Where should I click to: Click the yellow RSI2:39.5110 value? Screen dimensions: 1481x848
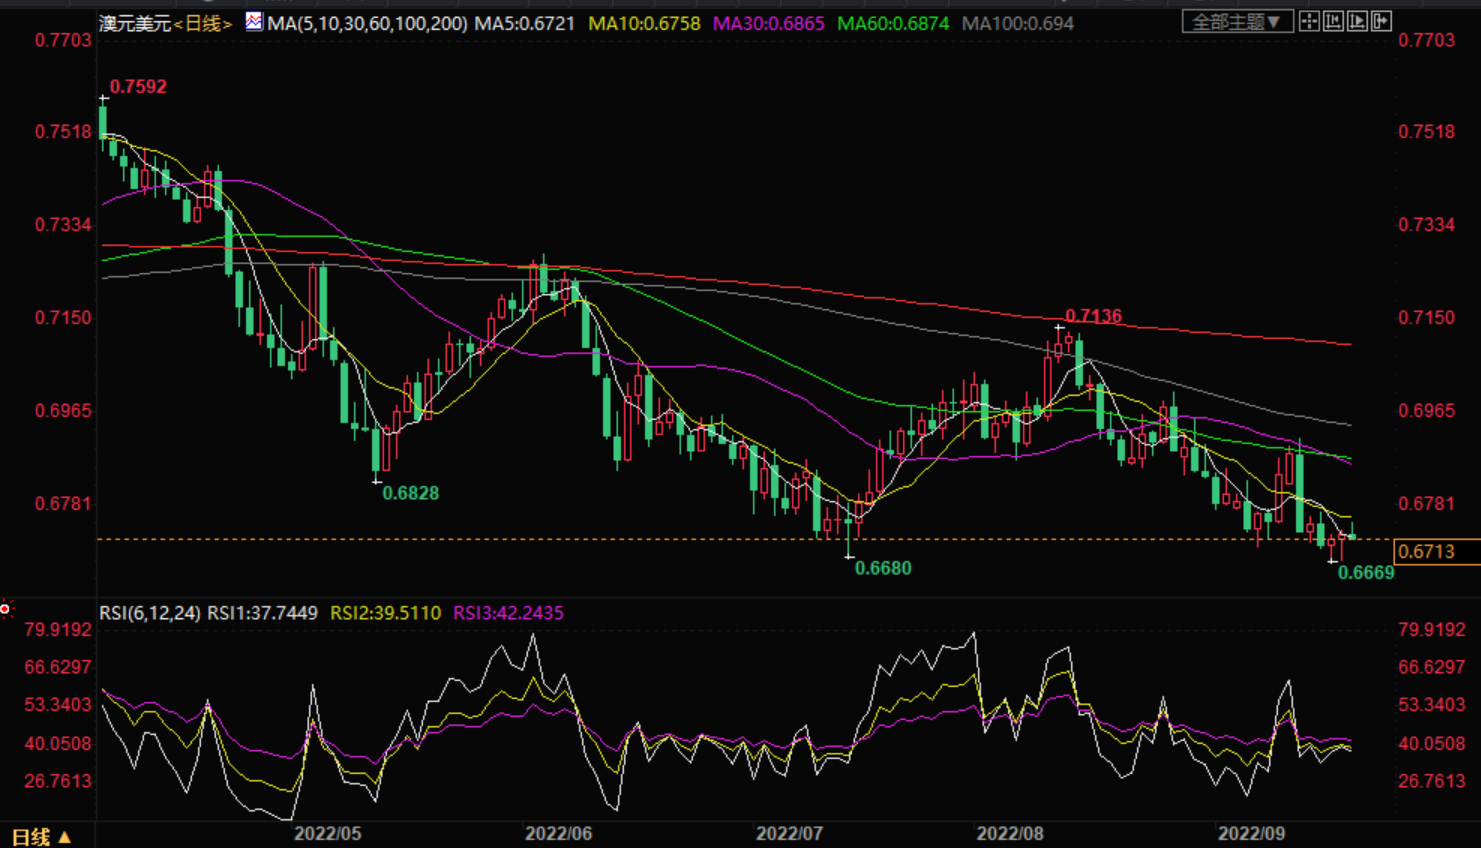pyautogui.click(x=385, y=613)
